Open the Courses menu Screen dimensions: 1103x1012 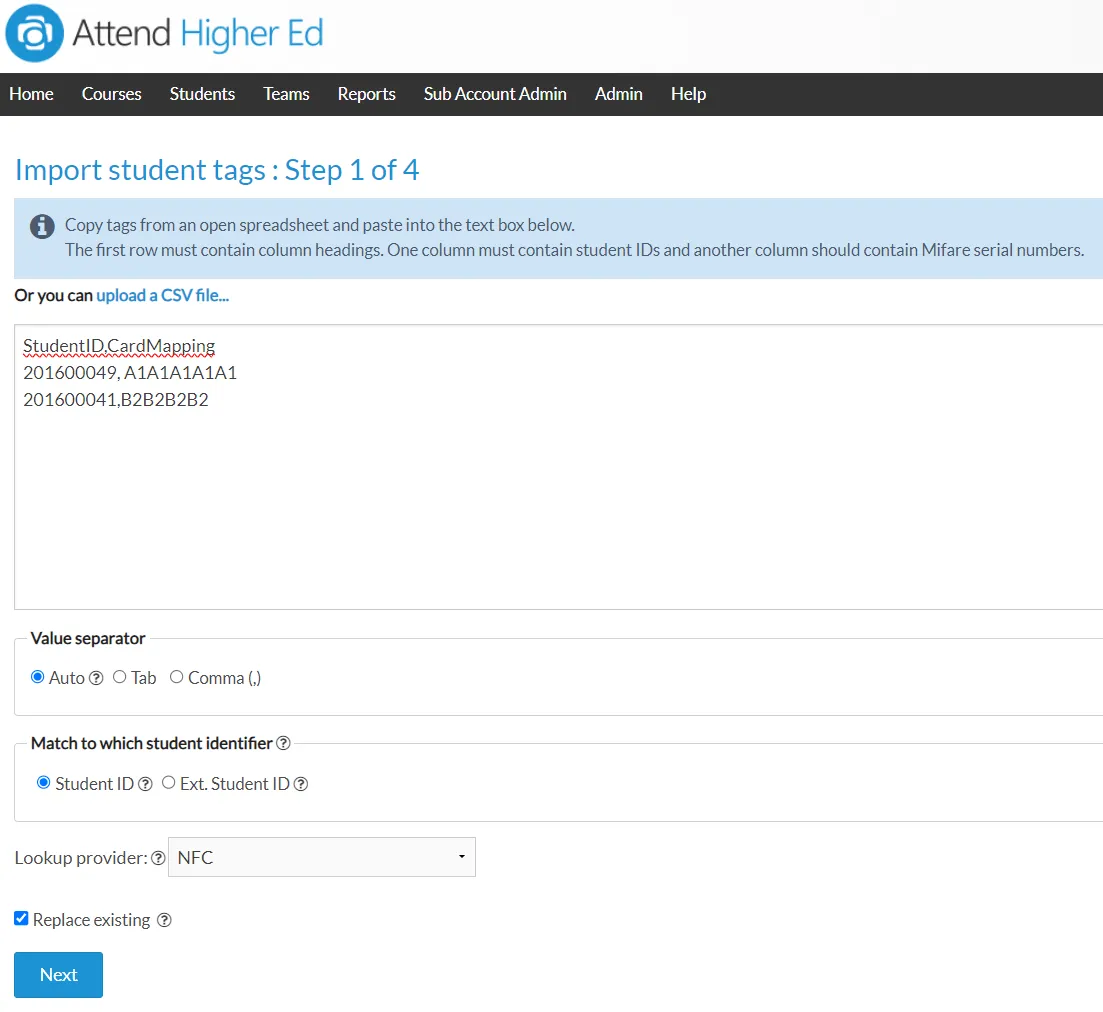click(111, 94)
